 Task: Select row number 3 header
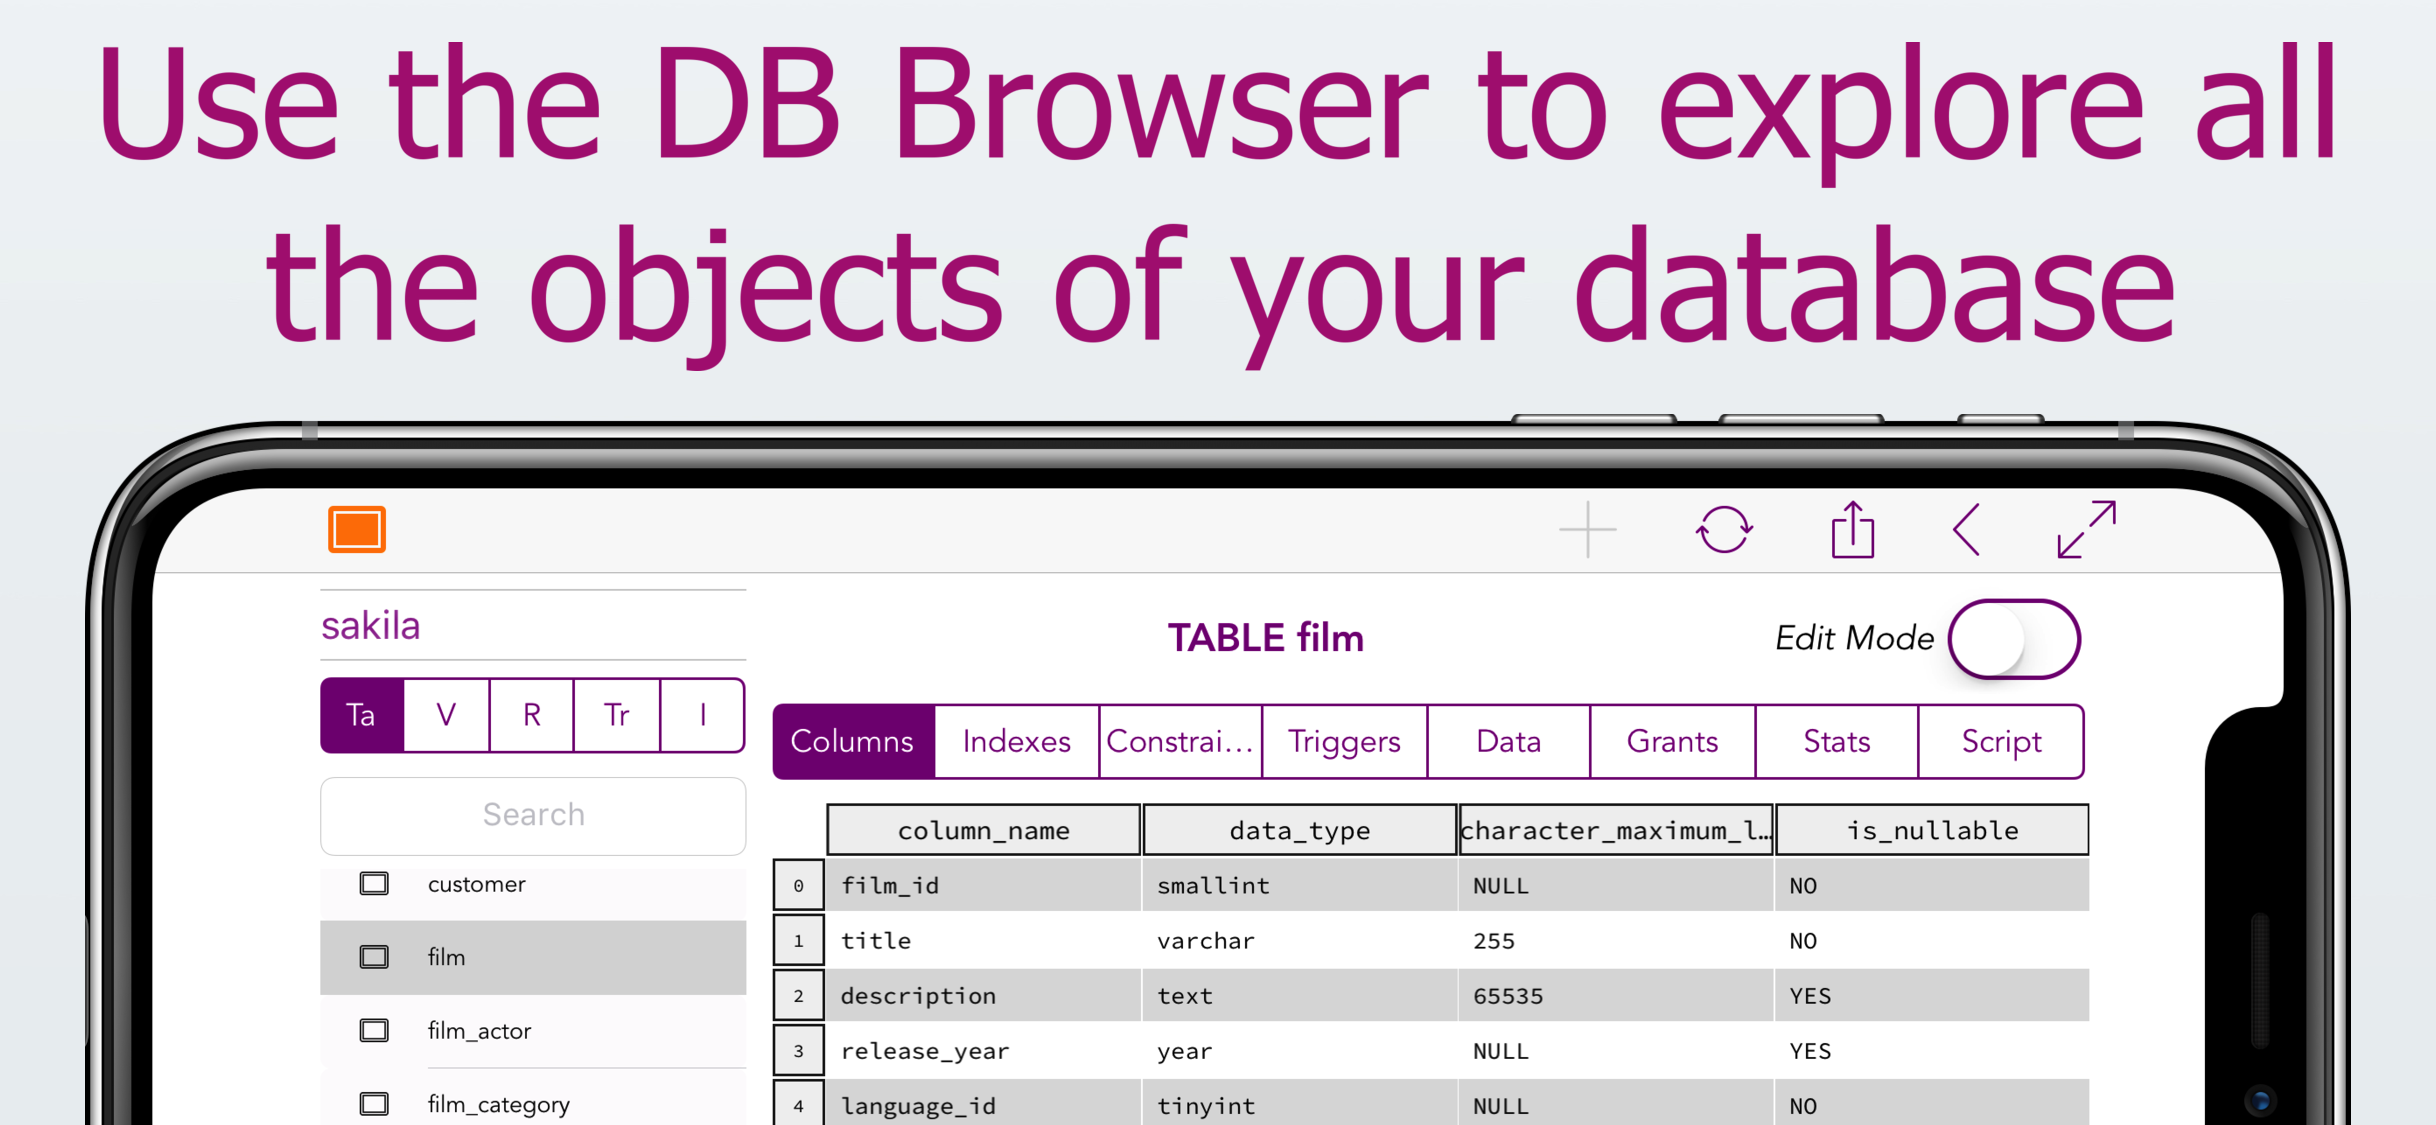(x=799, y=1050)
